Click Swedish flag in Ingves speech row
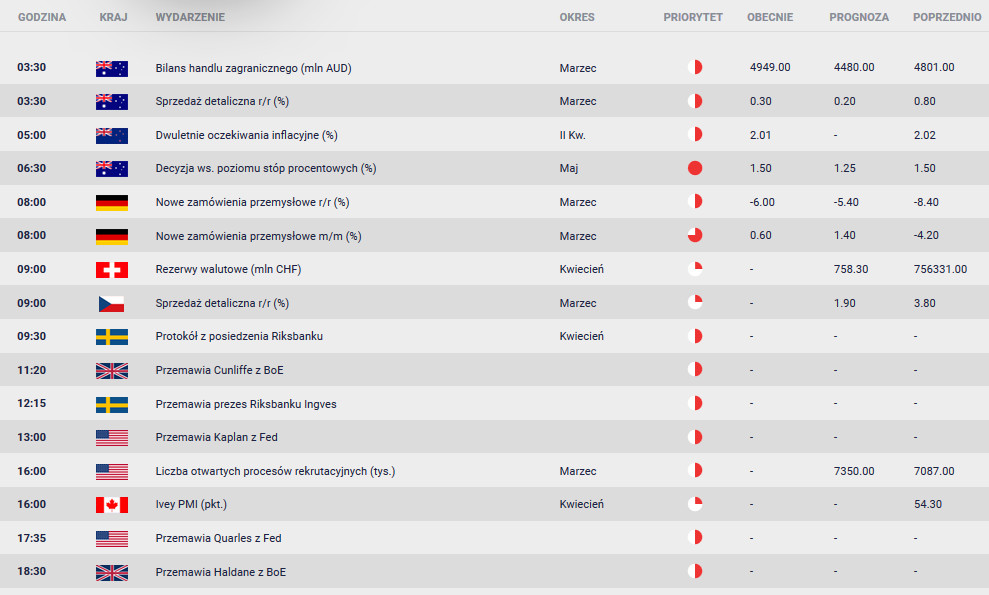 112,404
